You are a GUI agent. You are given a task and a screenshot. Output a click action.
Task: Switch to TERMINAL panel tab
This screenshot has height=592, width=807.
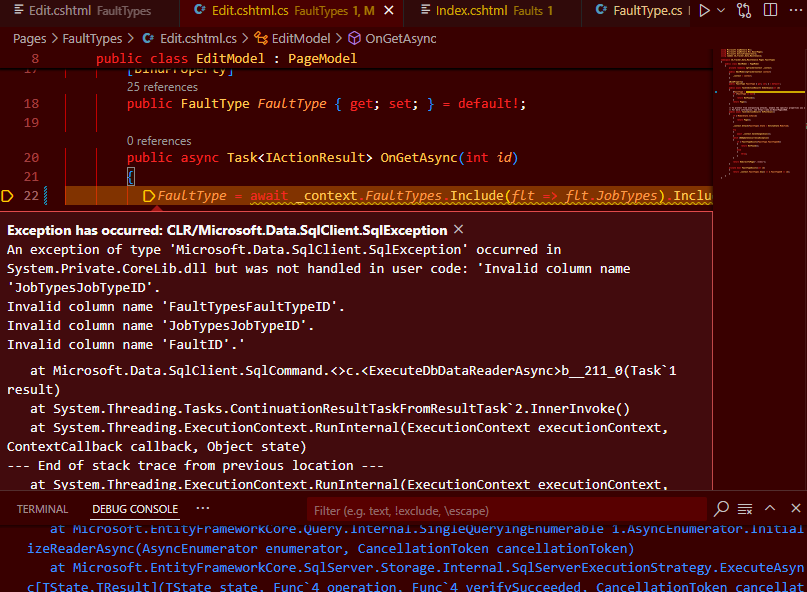[x=42, y=509]
